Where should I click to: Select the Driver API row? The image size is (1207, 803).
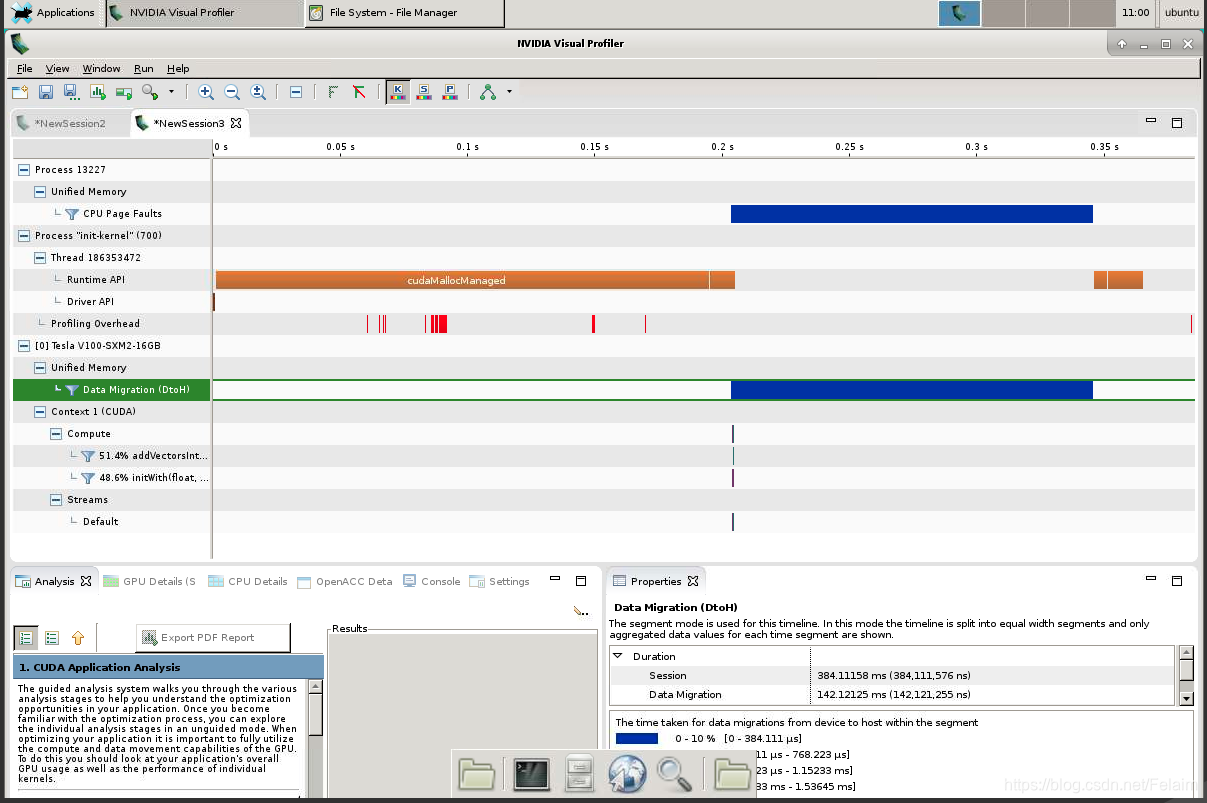(x=111, y=302)
